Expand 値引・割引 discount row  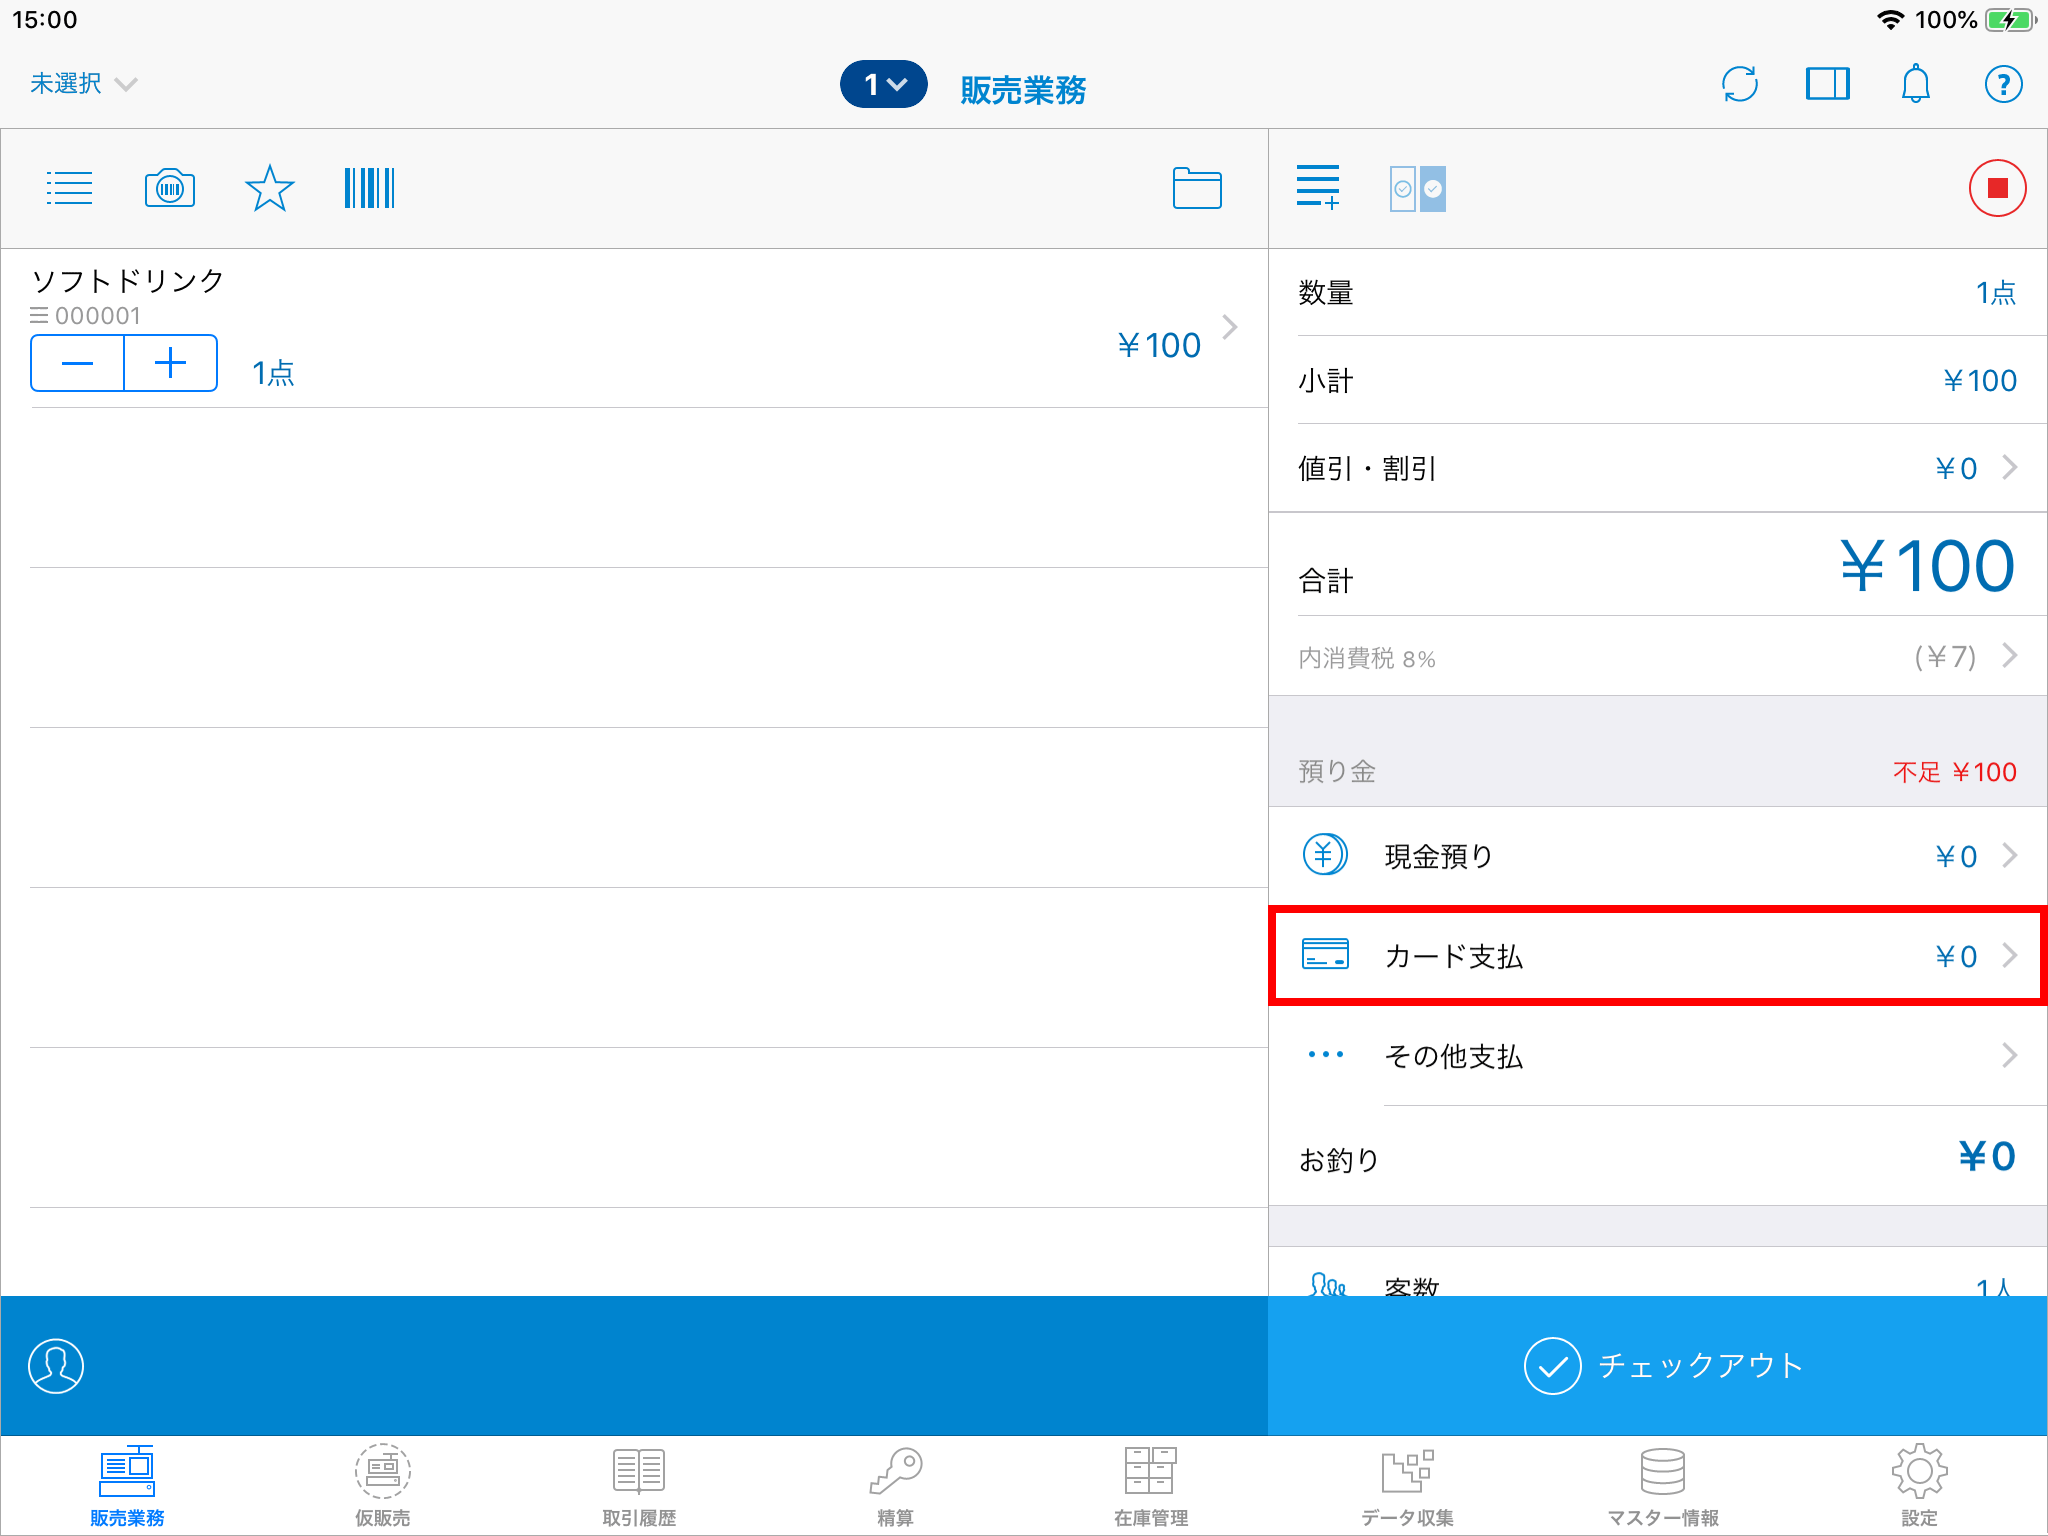pyautogui.click(x=1657, y=468)
